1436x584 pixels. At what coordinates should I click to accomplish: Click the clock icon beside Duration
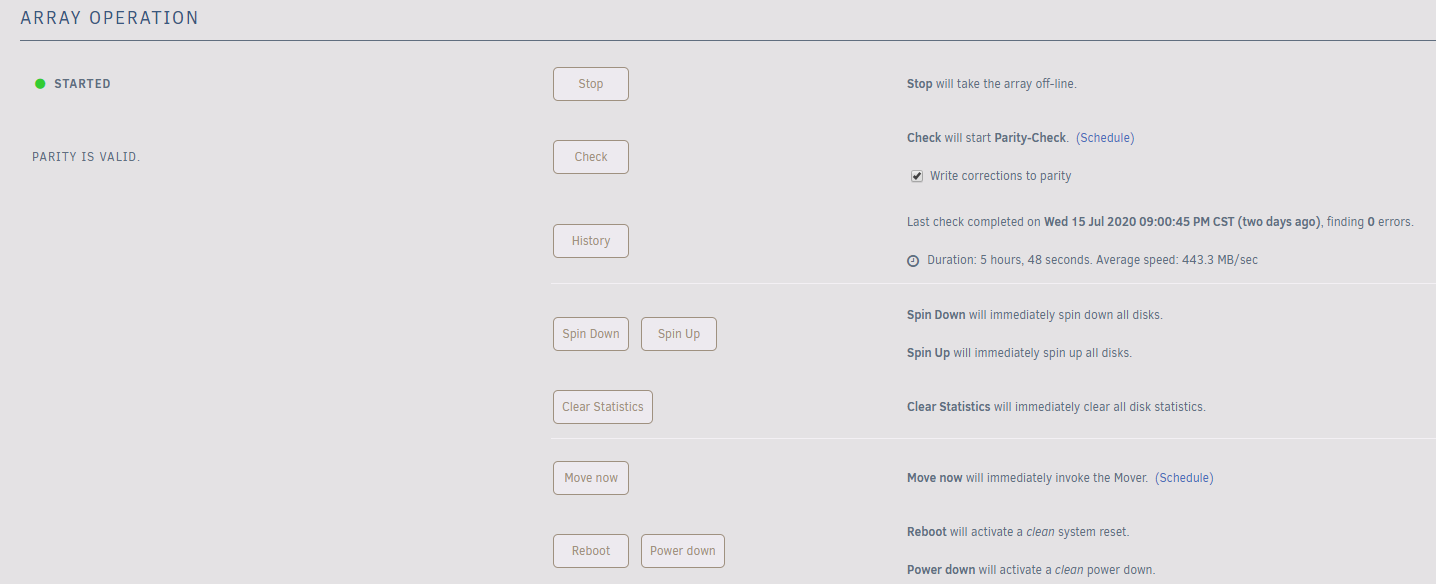(913, 261)
